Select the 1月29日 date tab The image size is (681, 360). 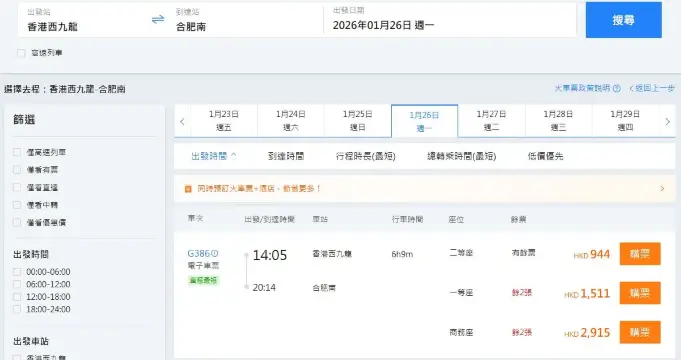(x=625, y=121)
